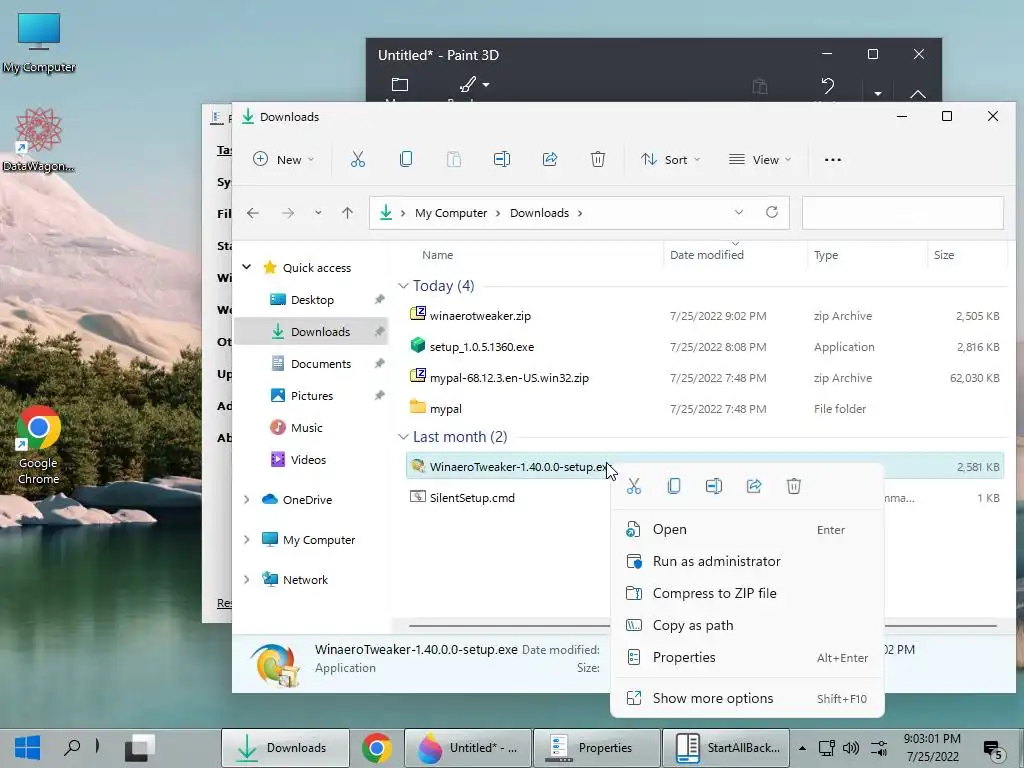Collapse the Last month (2) group
Image resolution: width=1024 pixels, height=768 pixels.
403,437
